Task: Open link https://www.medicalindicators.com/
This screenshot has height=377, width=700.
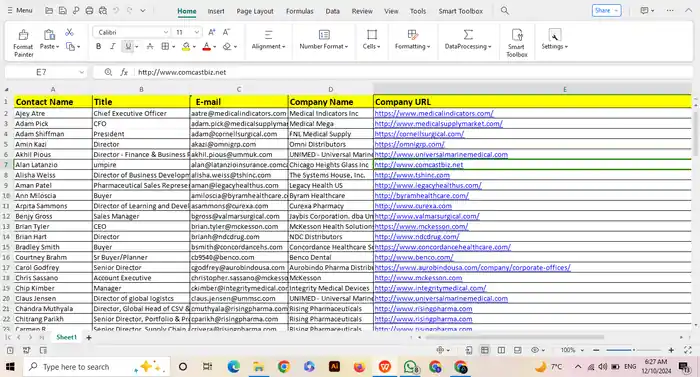Action: click(434, 113)
